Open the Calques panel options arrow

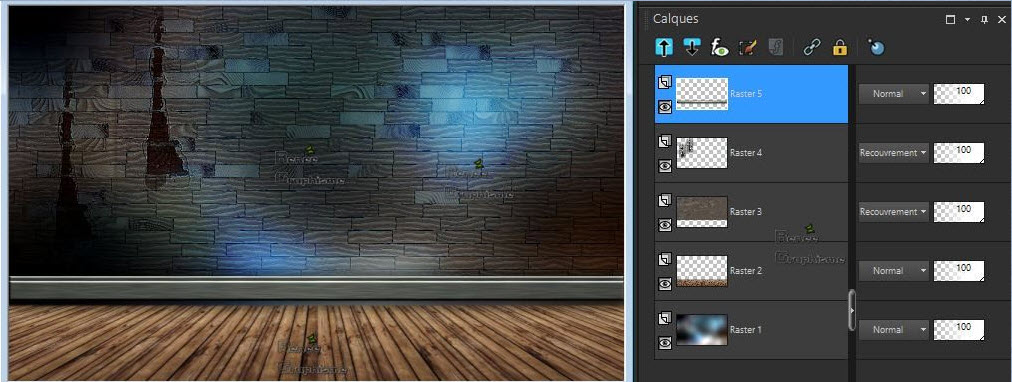[967, 19]
